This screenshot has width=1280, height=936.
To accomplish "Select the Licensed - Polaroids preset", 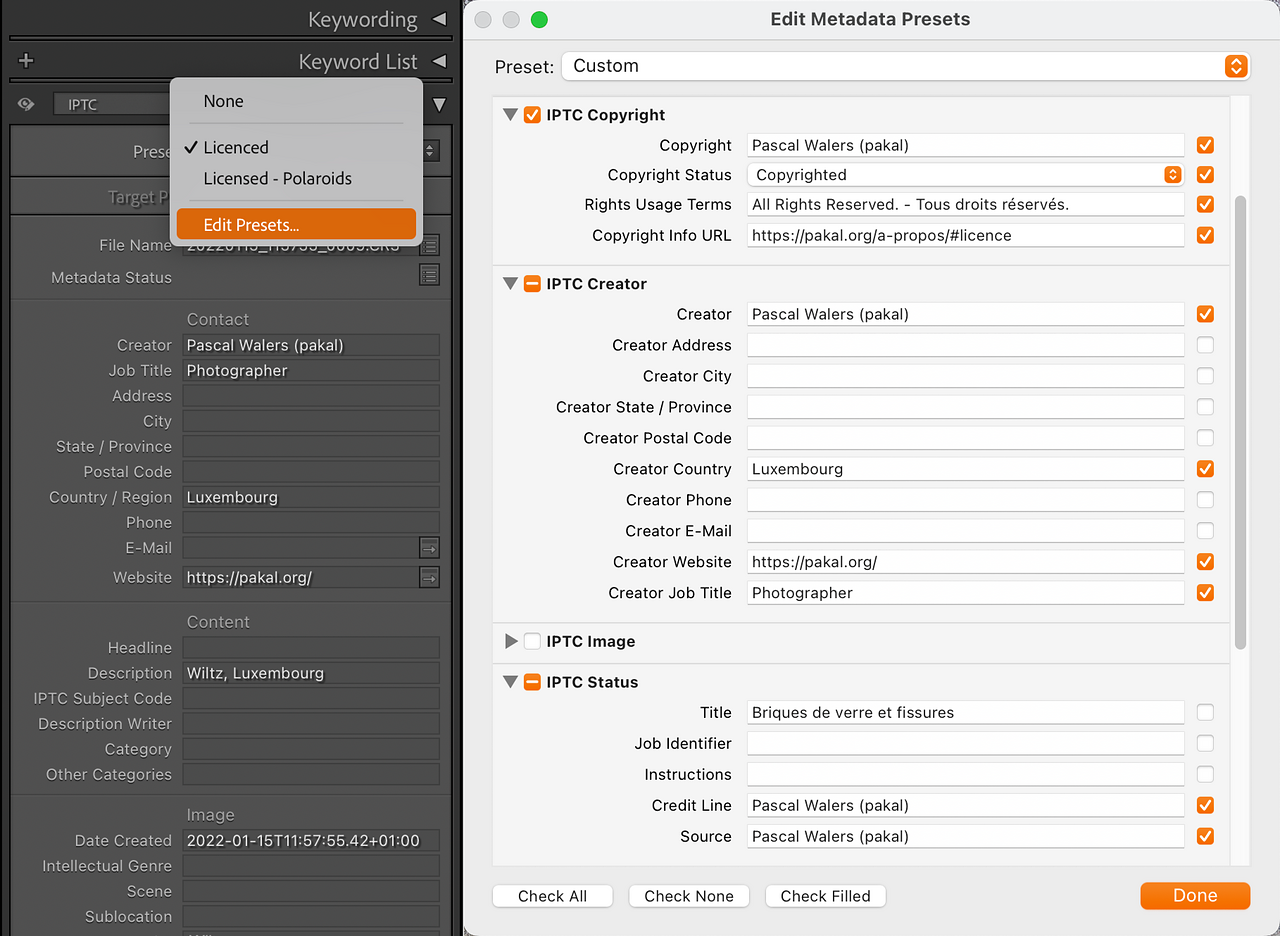I will tap(277, 179).
